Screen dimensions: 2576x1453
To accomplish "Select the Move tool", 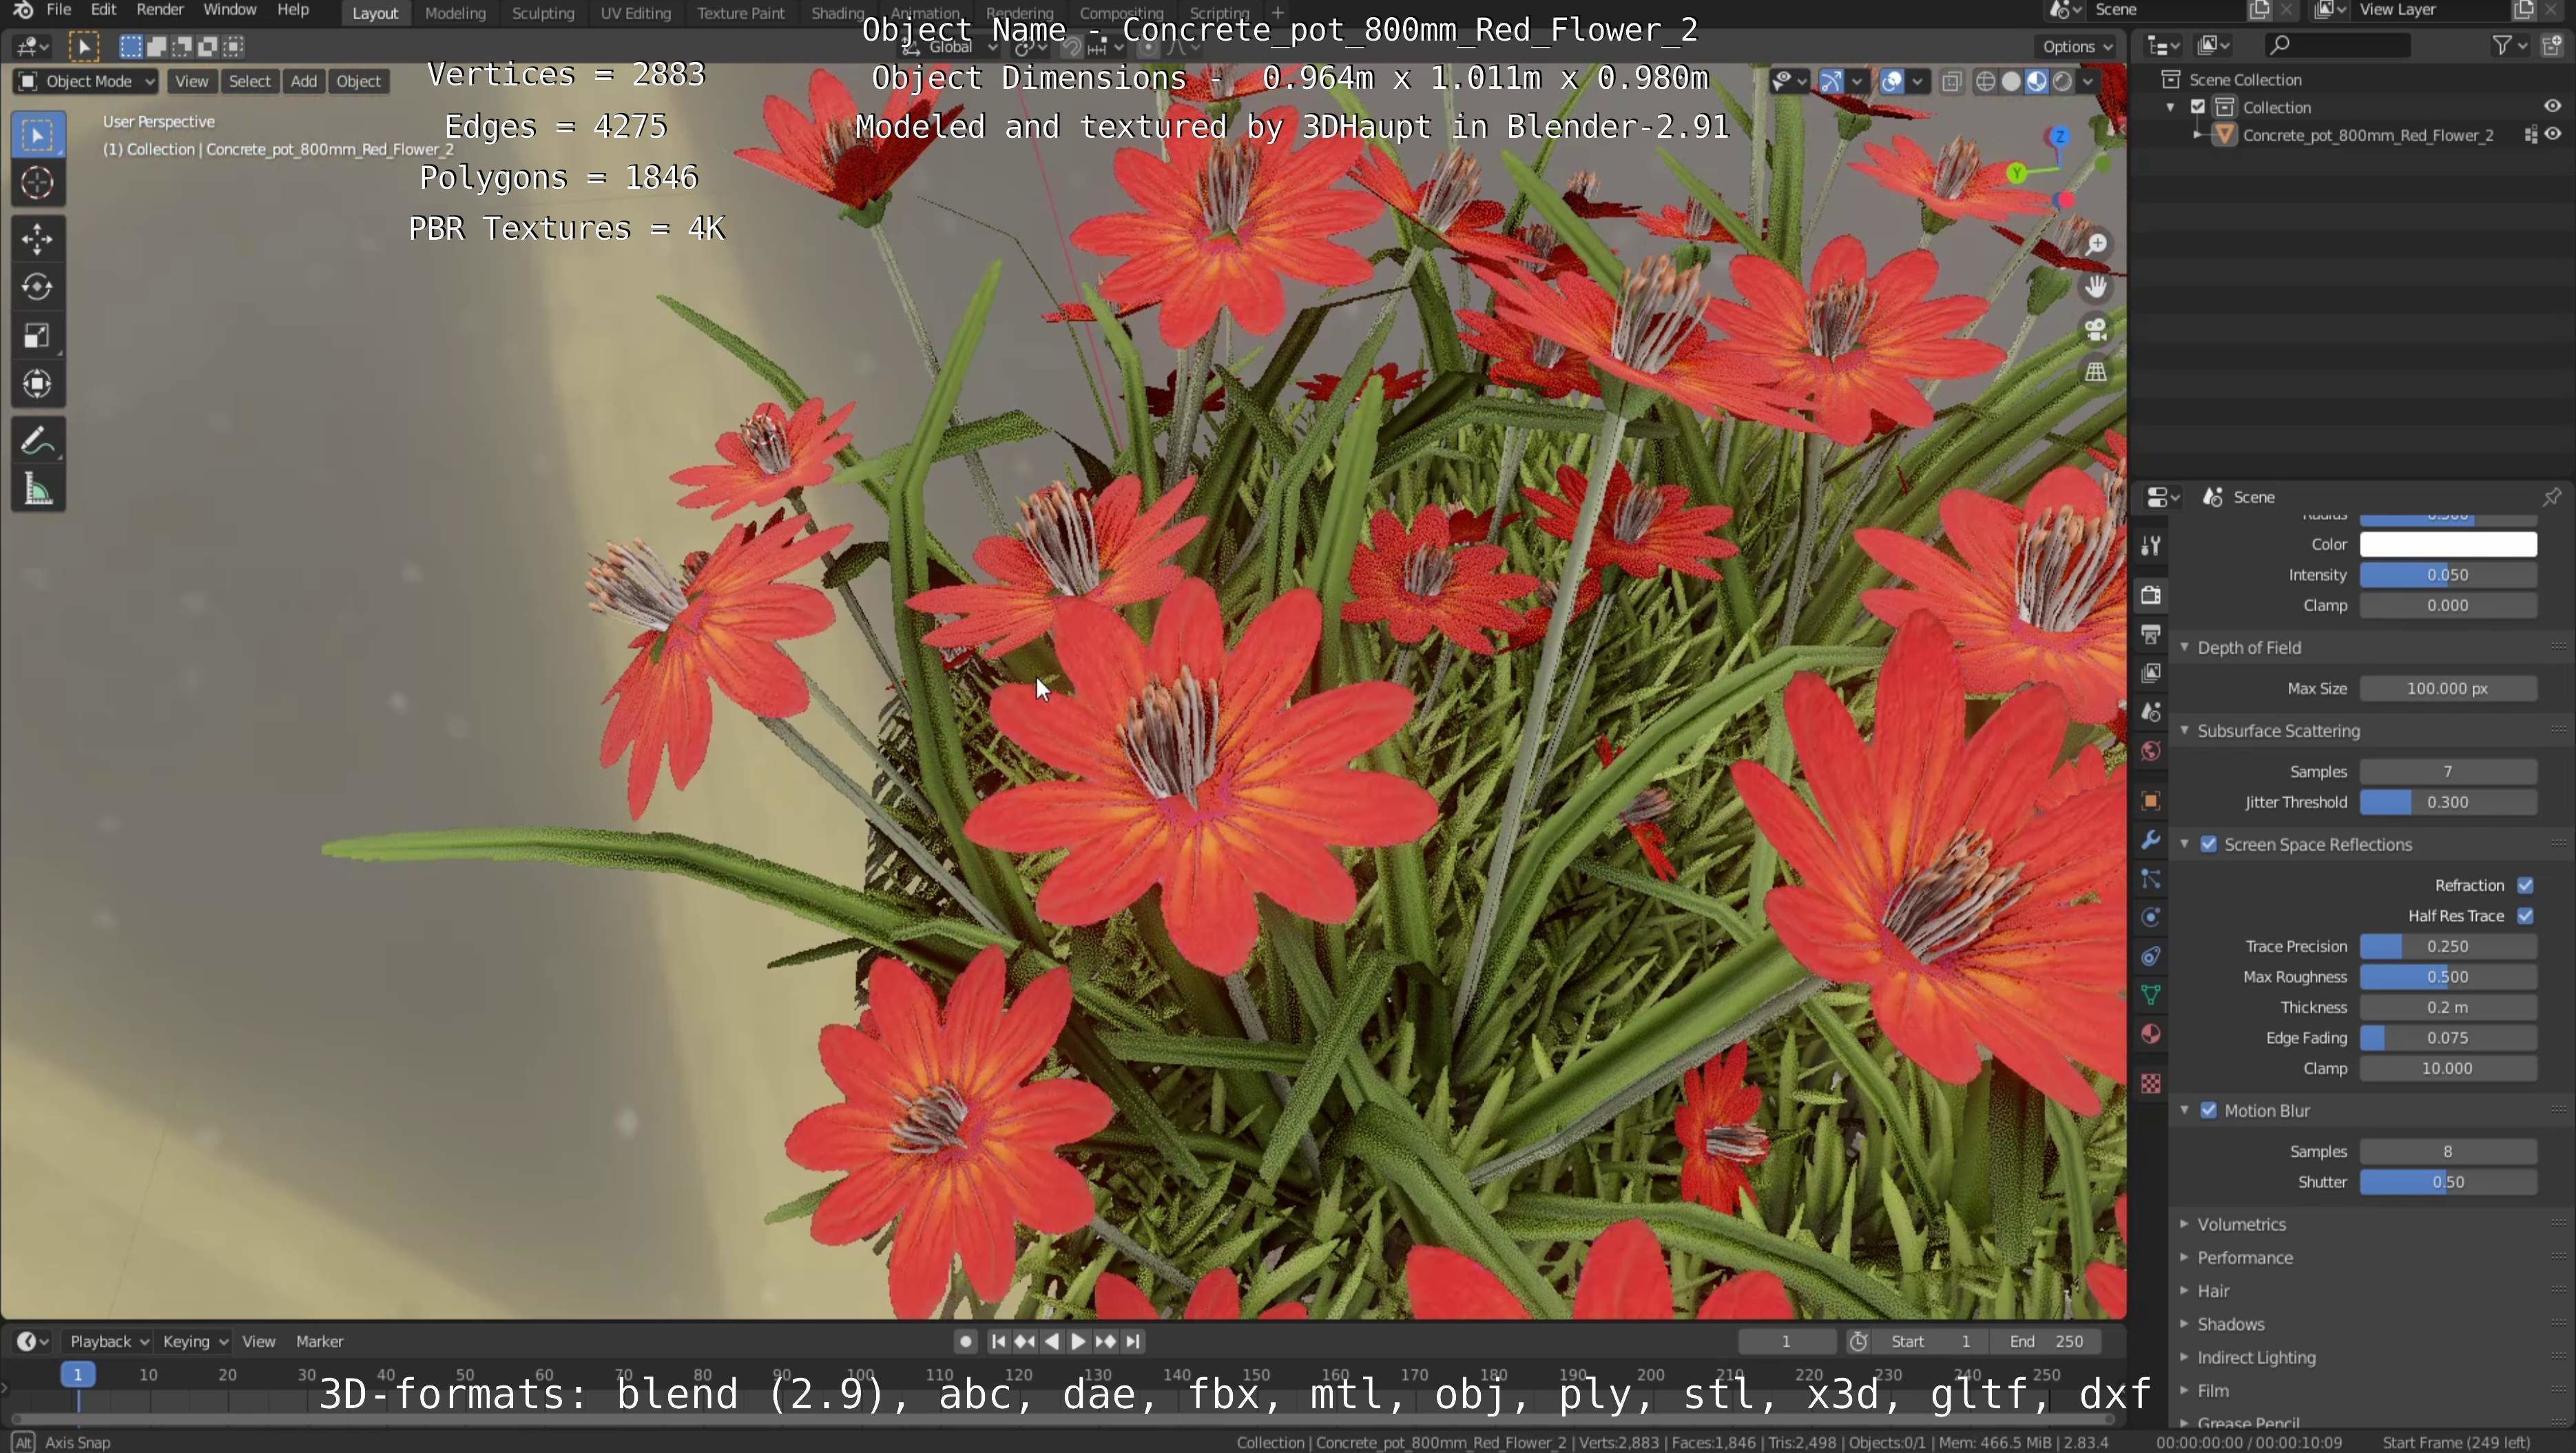I will [x=37, y=239].
